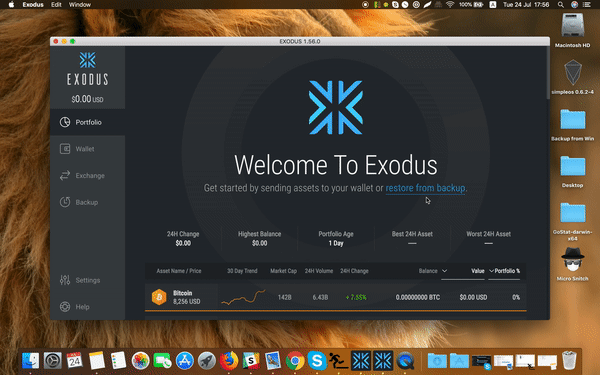
Task: Click the 0.00000000 BTC balance
Action: tap(417, 297)
